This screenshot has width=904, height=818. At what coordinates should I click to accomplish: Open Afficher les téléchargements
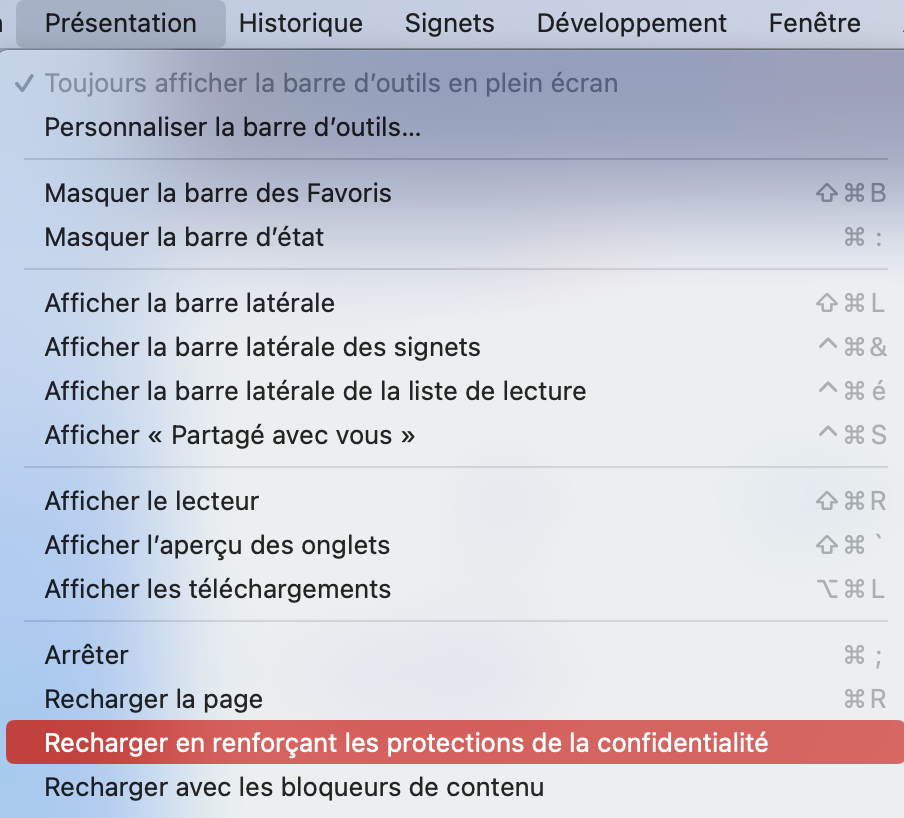(x=218, y=589)
